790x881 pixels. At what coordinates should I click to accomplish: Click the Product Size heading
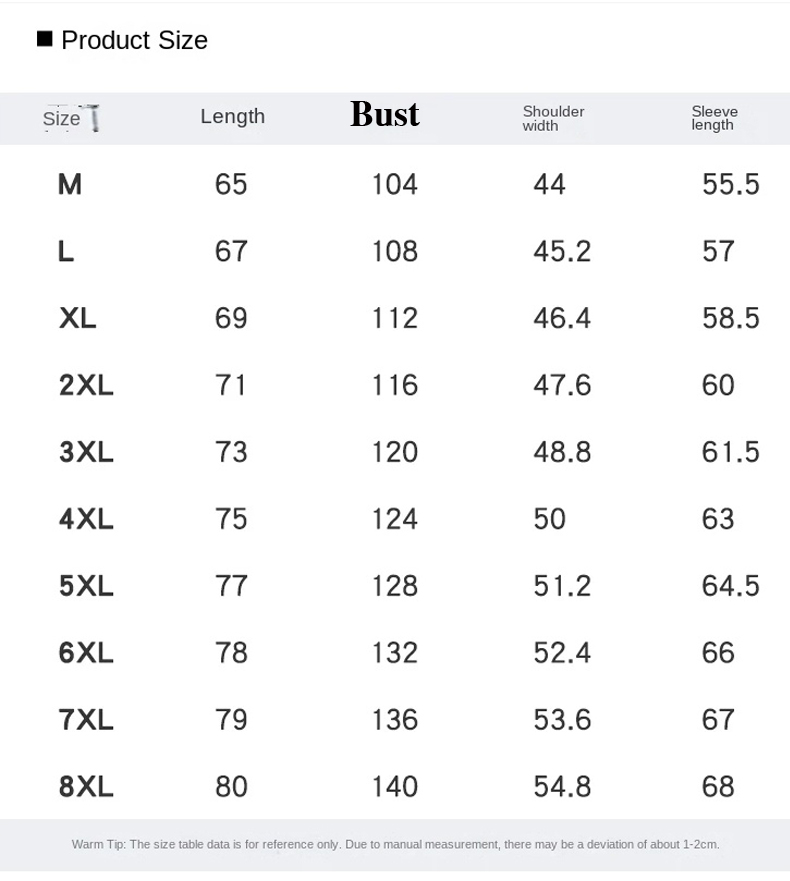134,40
